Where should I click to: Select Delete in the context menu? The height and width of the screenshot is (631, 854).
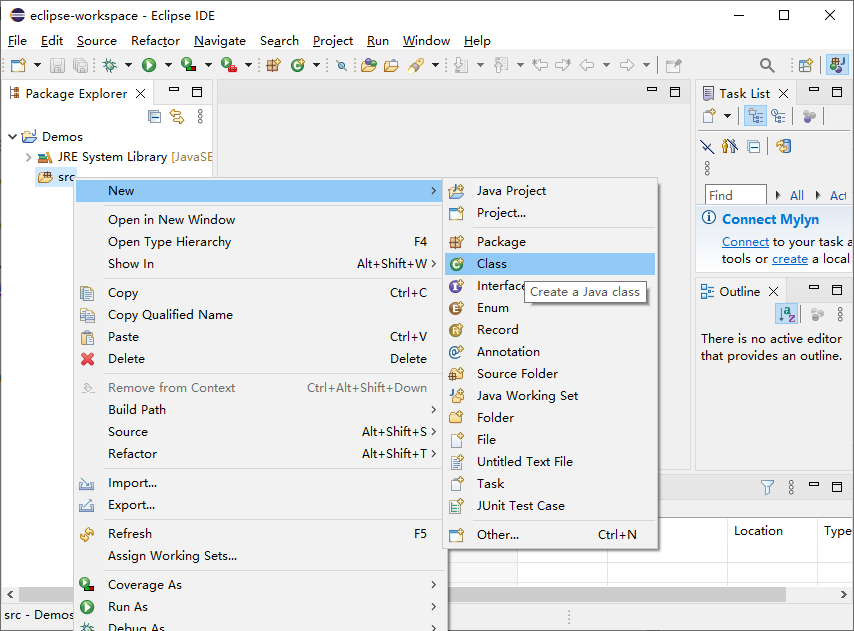pos(259,359)
